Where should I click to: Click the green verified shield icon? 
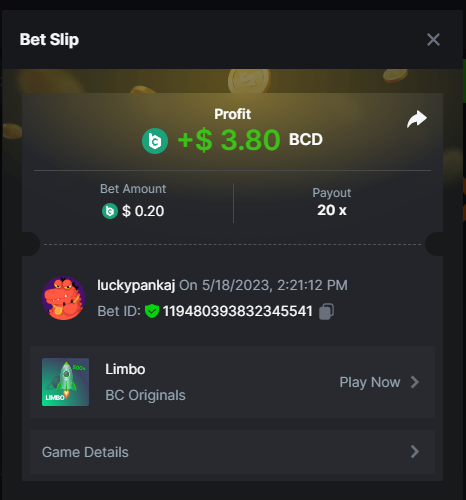[x=152, y=311]
